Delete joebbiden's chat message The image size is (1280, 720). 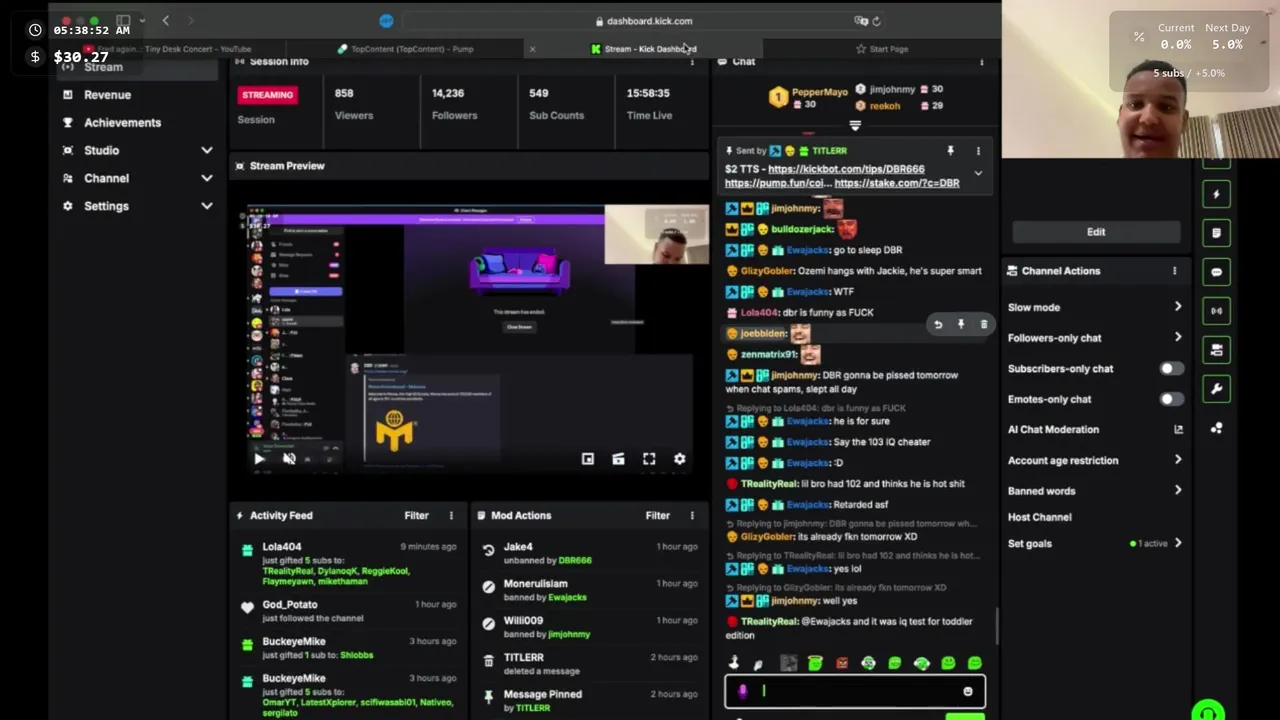[984, 325]
